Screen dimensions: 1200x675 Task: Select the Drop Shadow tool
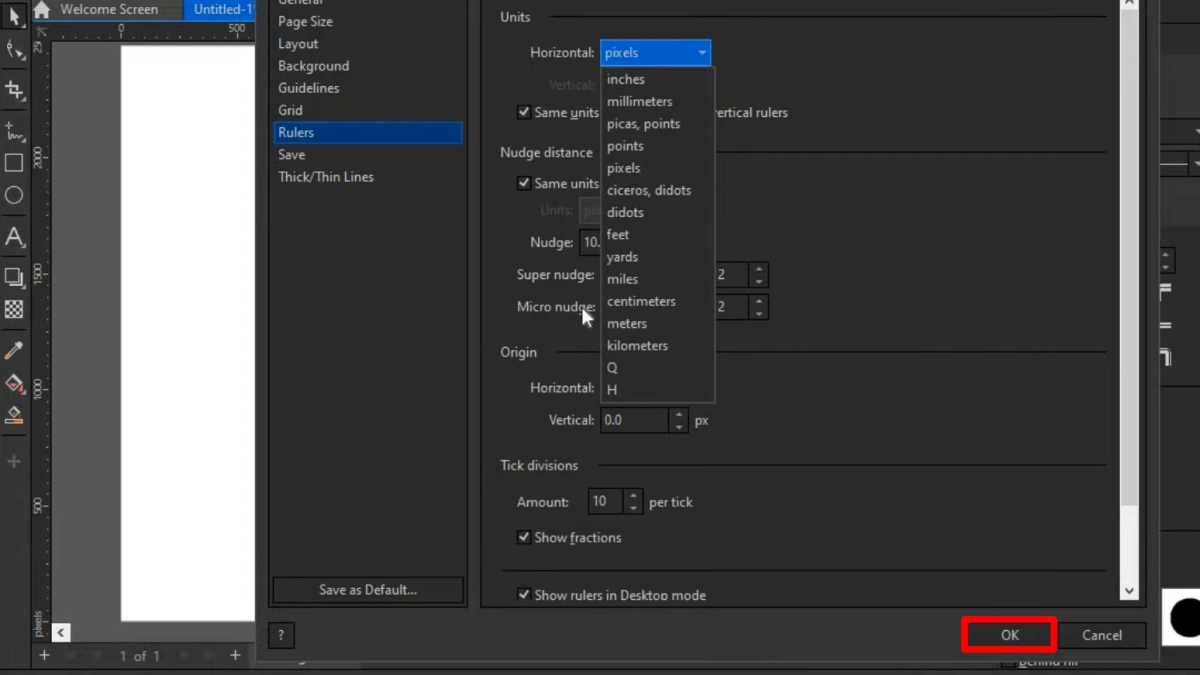coord(14,277)
